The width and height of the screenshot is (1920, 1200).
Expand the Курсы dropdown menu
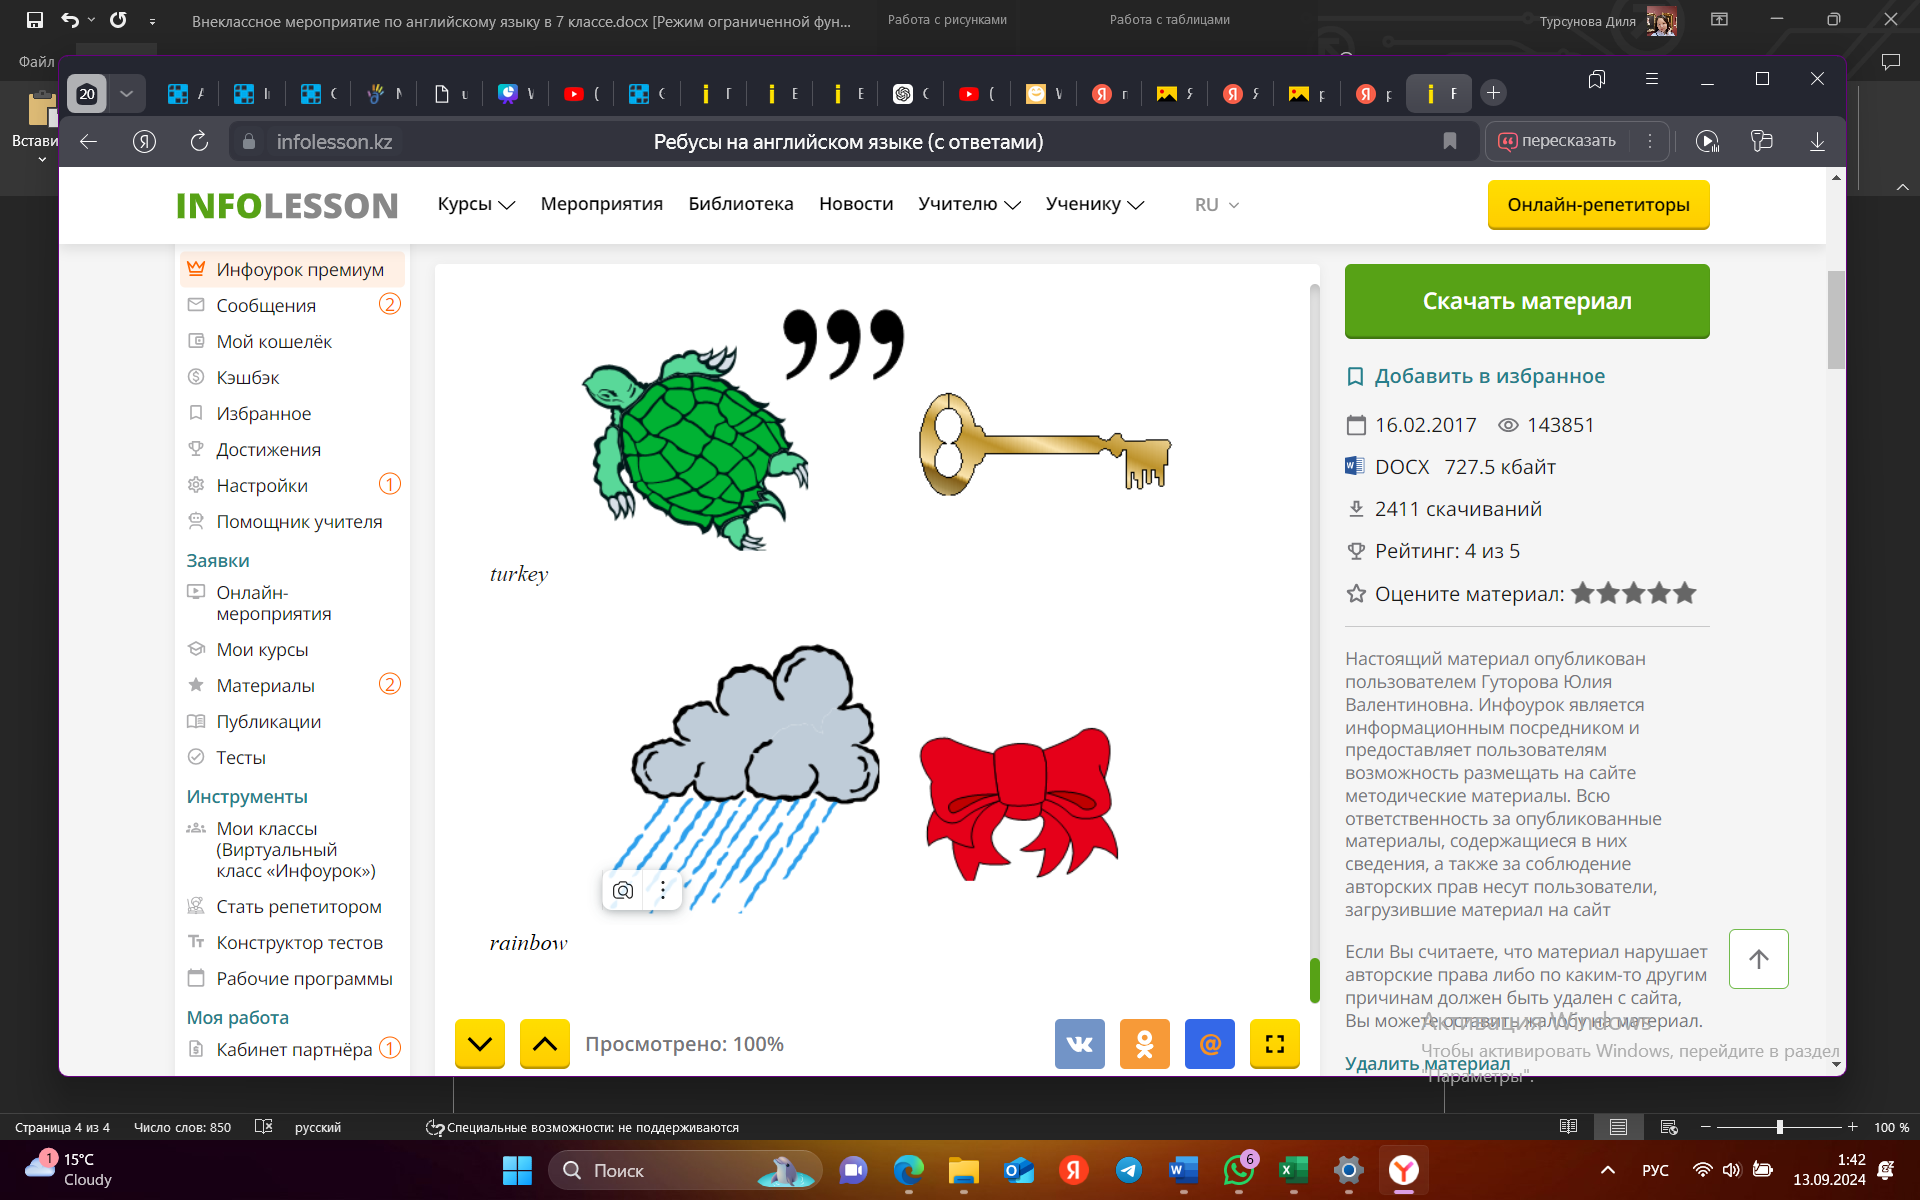[476, 204]
